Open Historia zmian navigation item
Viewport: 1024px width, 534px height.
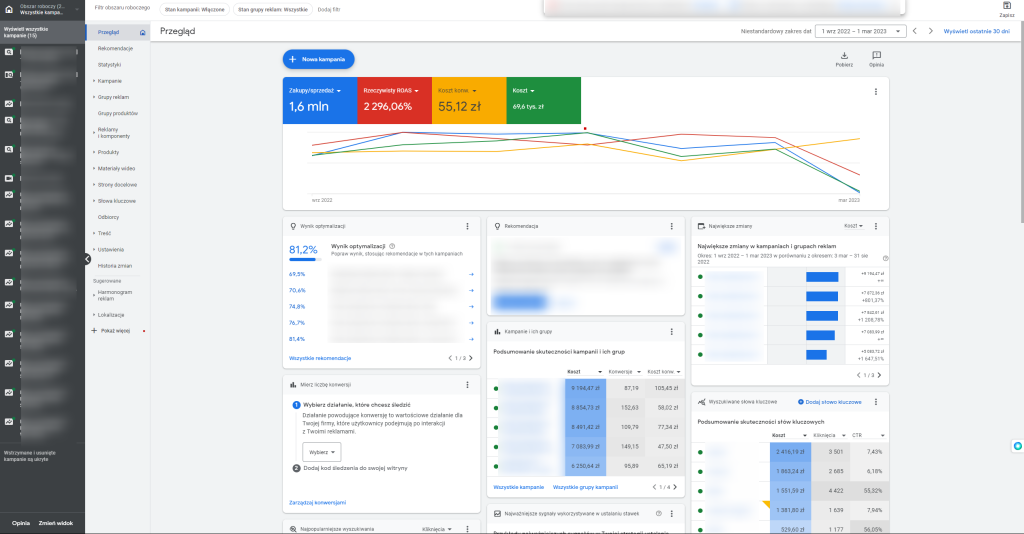click(x=115, y=266)
